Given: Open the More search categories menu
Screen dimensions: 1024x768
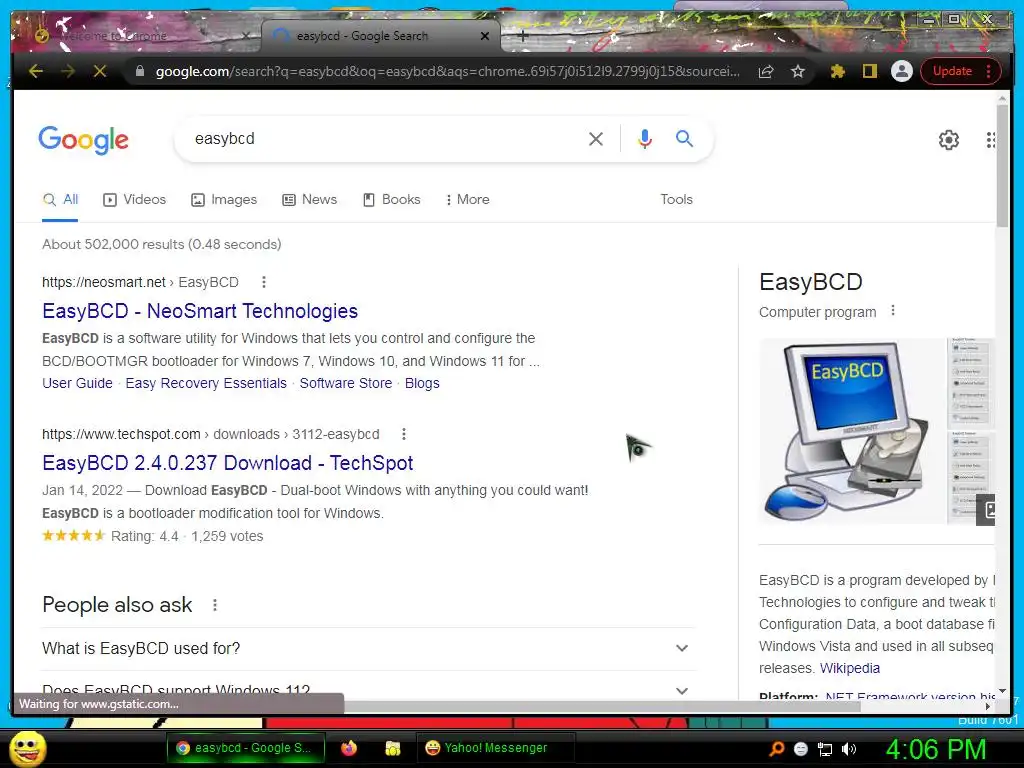Looking at the screenshot, I should pyautogui.click(x=468, y=200).
